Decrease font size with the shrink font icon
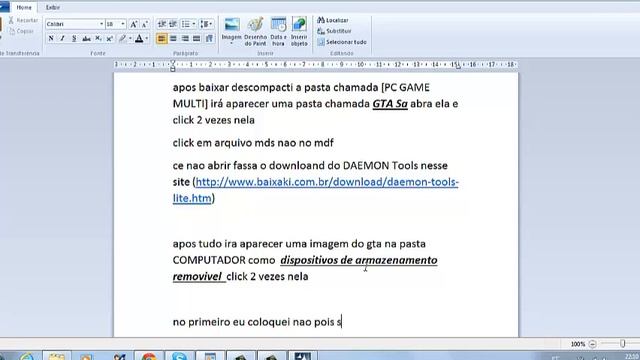The image size is (640, 360). [x=144, y=24]
